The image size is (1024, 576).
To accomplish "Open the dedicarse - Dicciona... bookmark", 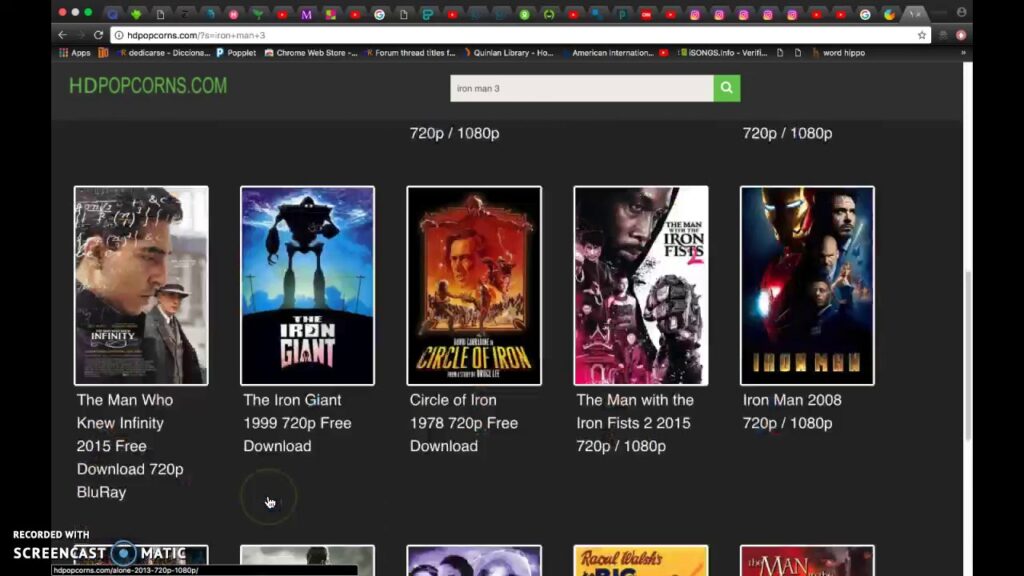I will [x=164, y=53].
